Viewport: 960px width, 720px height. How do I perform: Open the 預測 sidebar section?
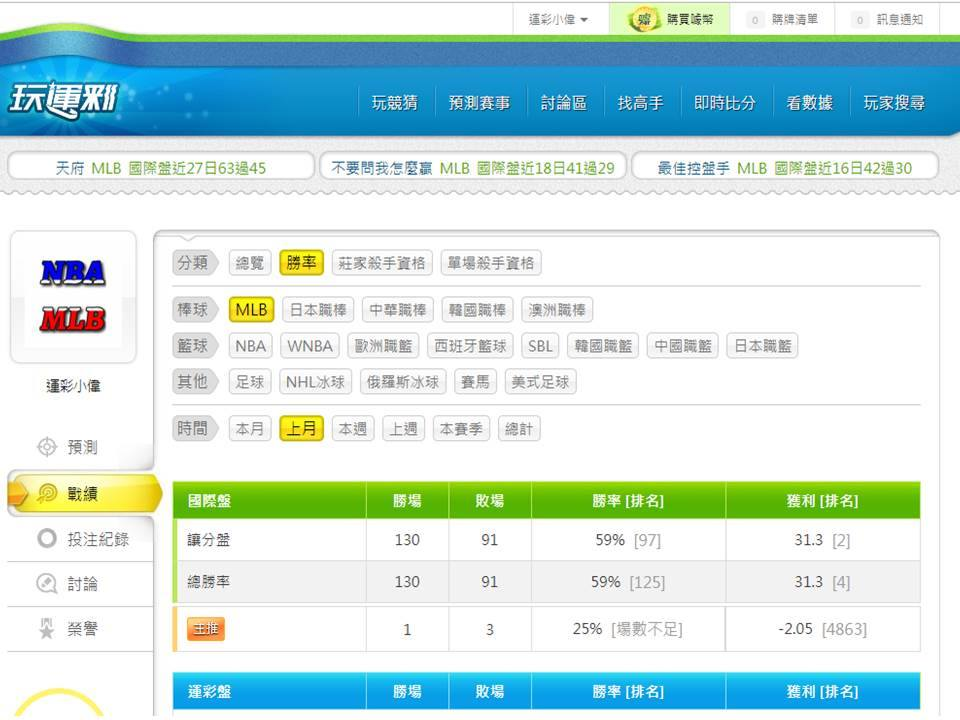coord(80,447)
